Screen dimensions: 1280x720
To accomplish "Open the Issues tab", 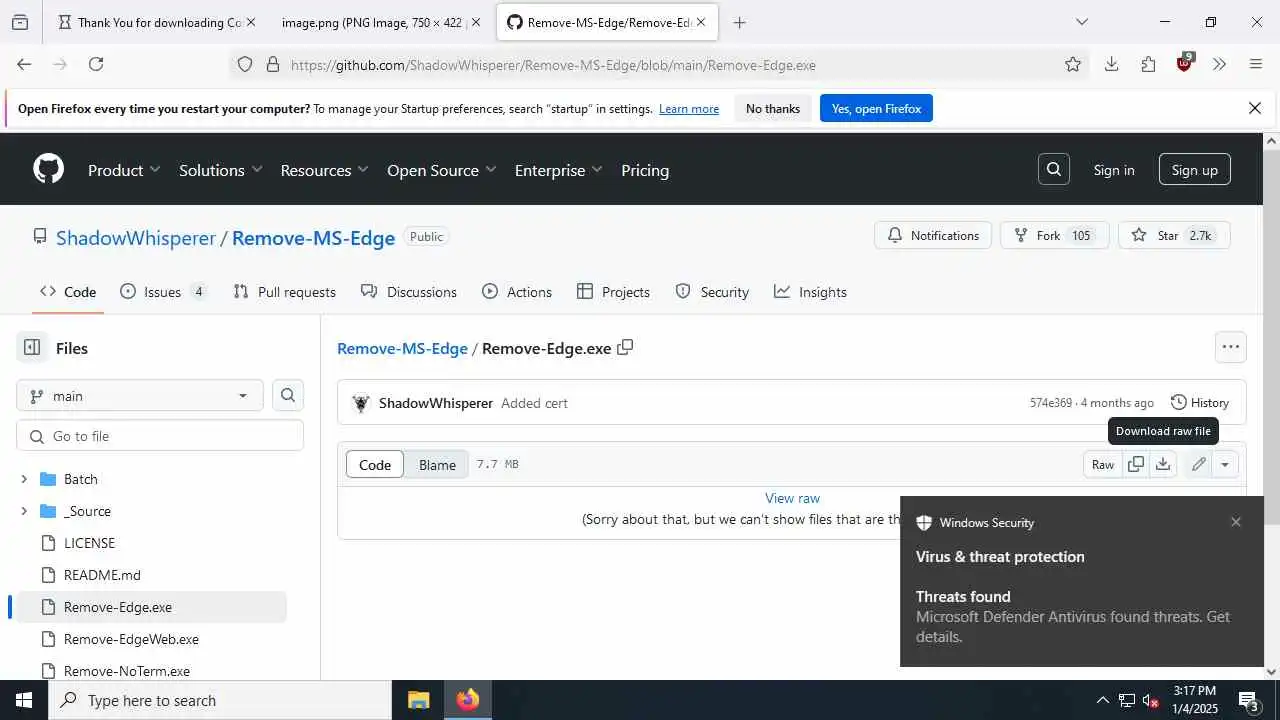I will click(x=163, y=292).
